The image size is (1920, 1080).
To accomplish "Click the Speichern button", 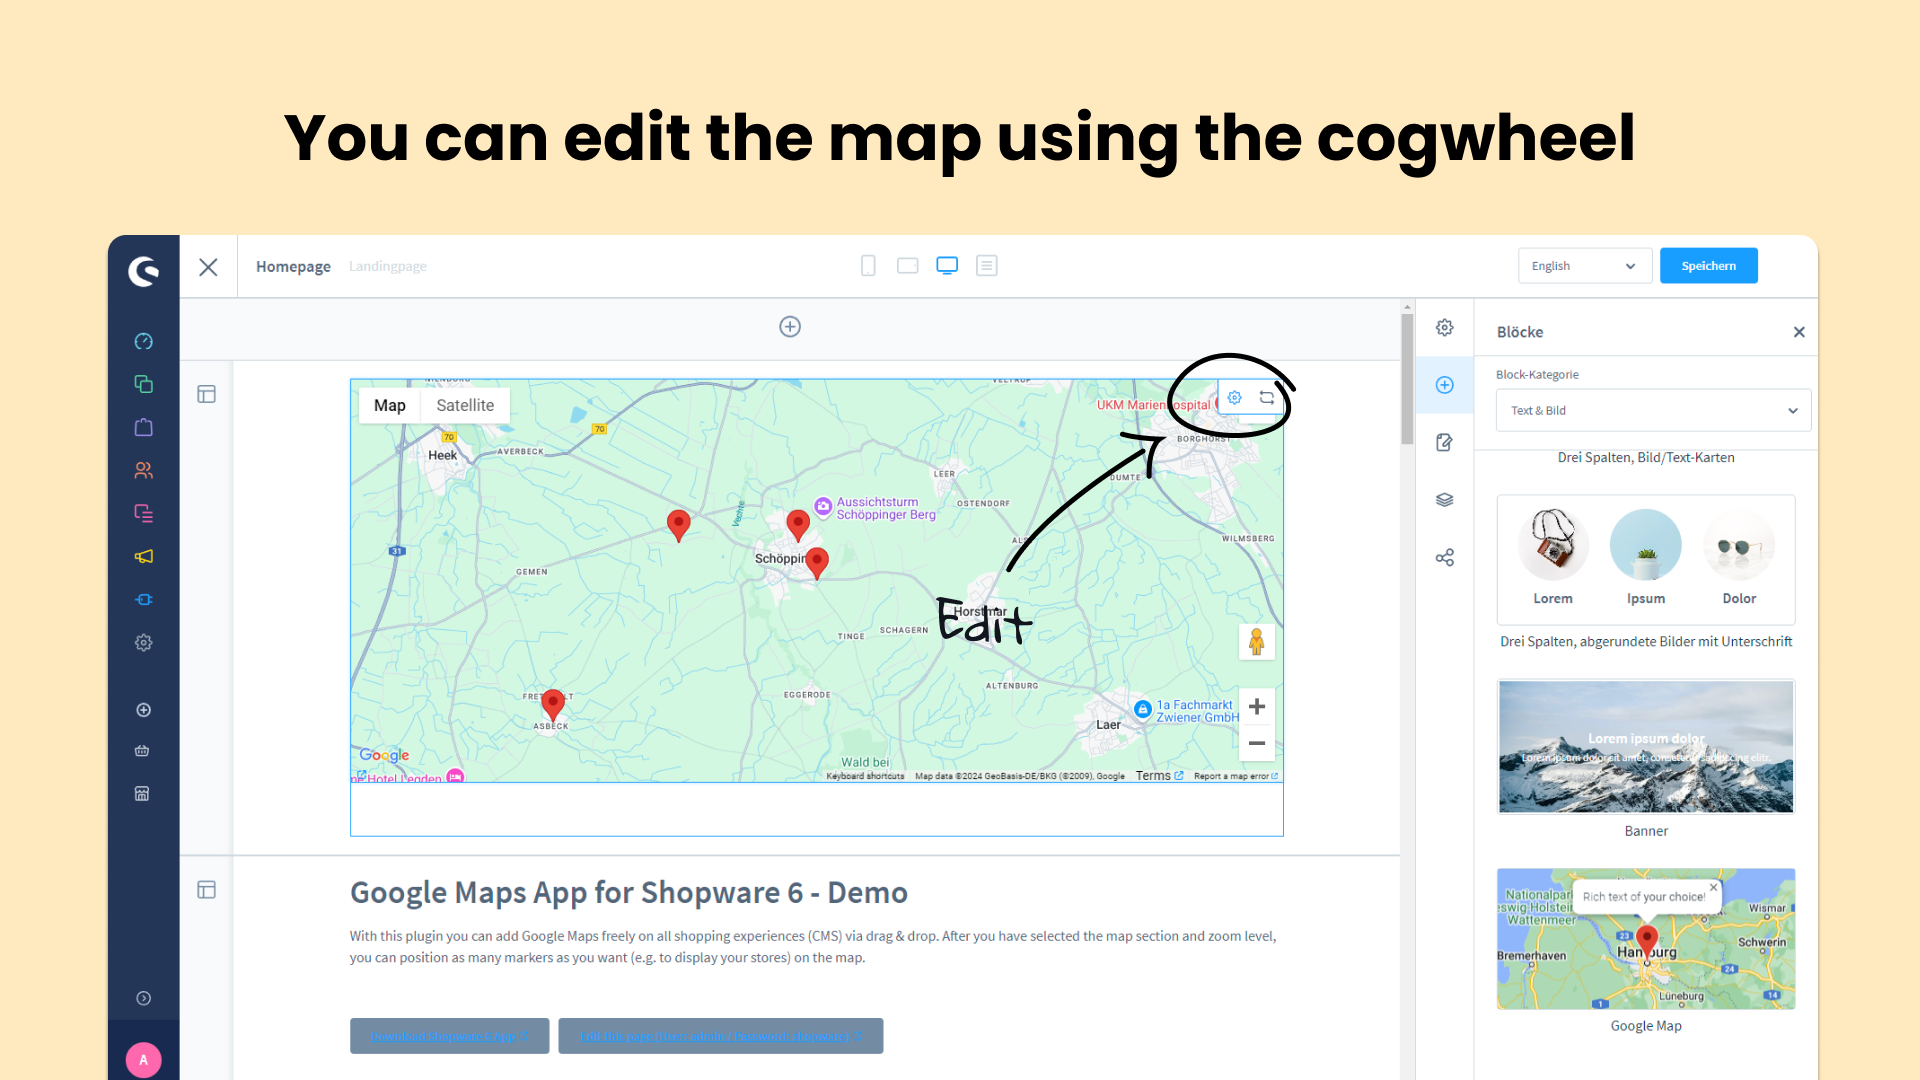I will (x=1708, y=266).
